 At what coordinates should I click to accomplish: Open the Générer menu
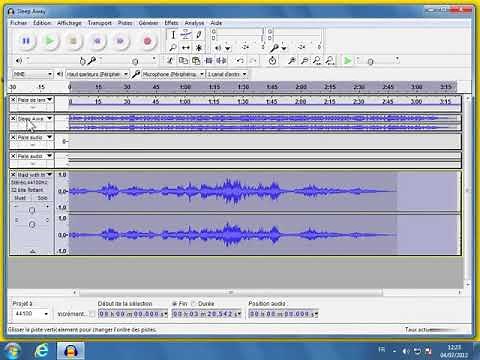(x=148, y=23)
